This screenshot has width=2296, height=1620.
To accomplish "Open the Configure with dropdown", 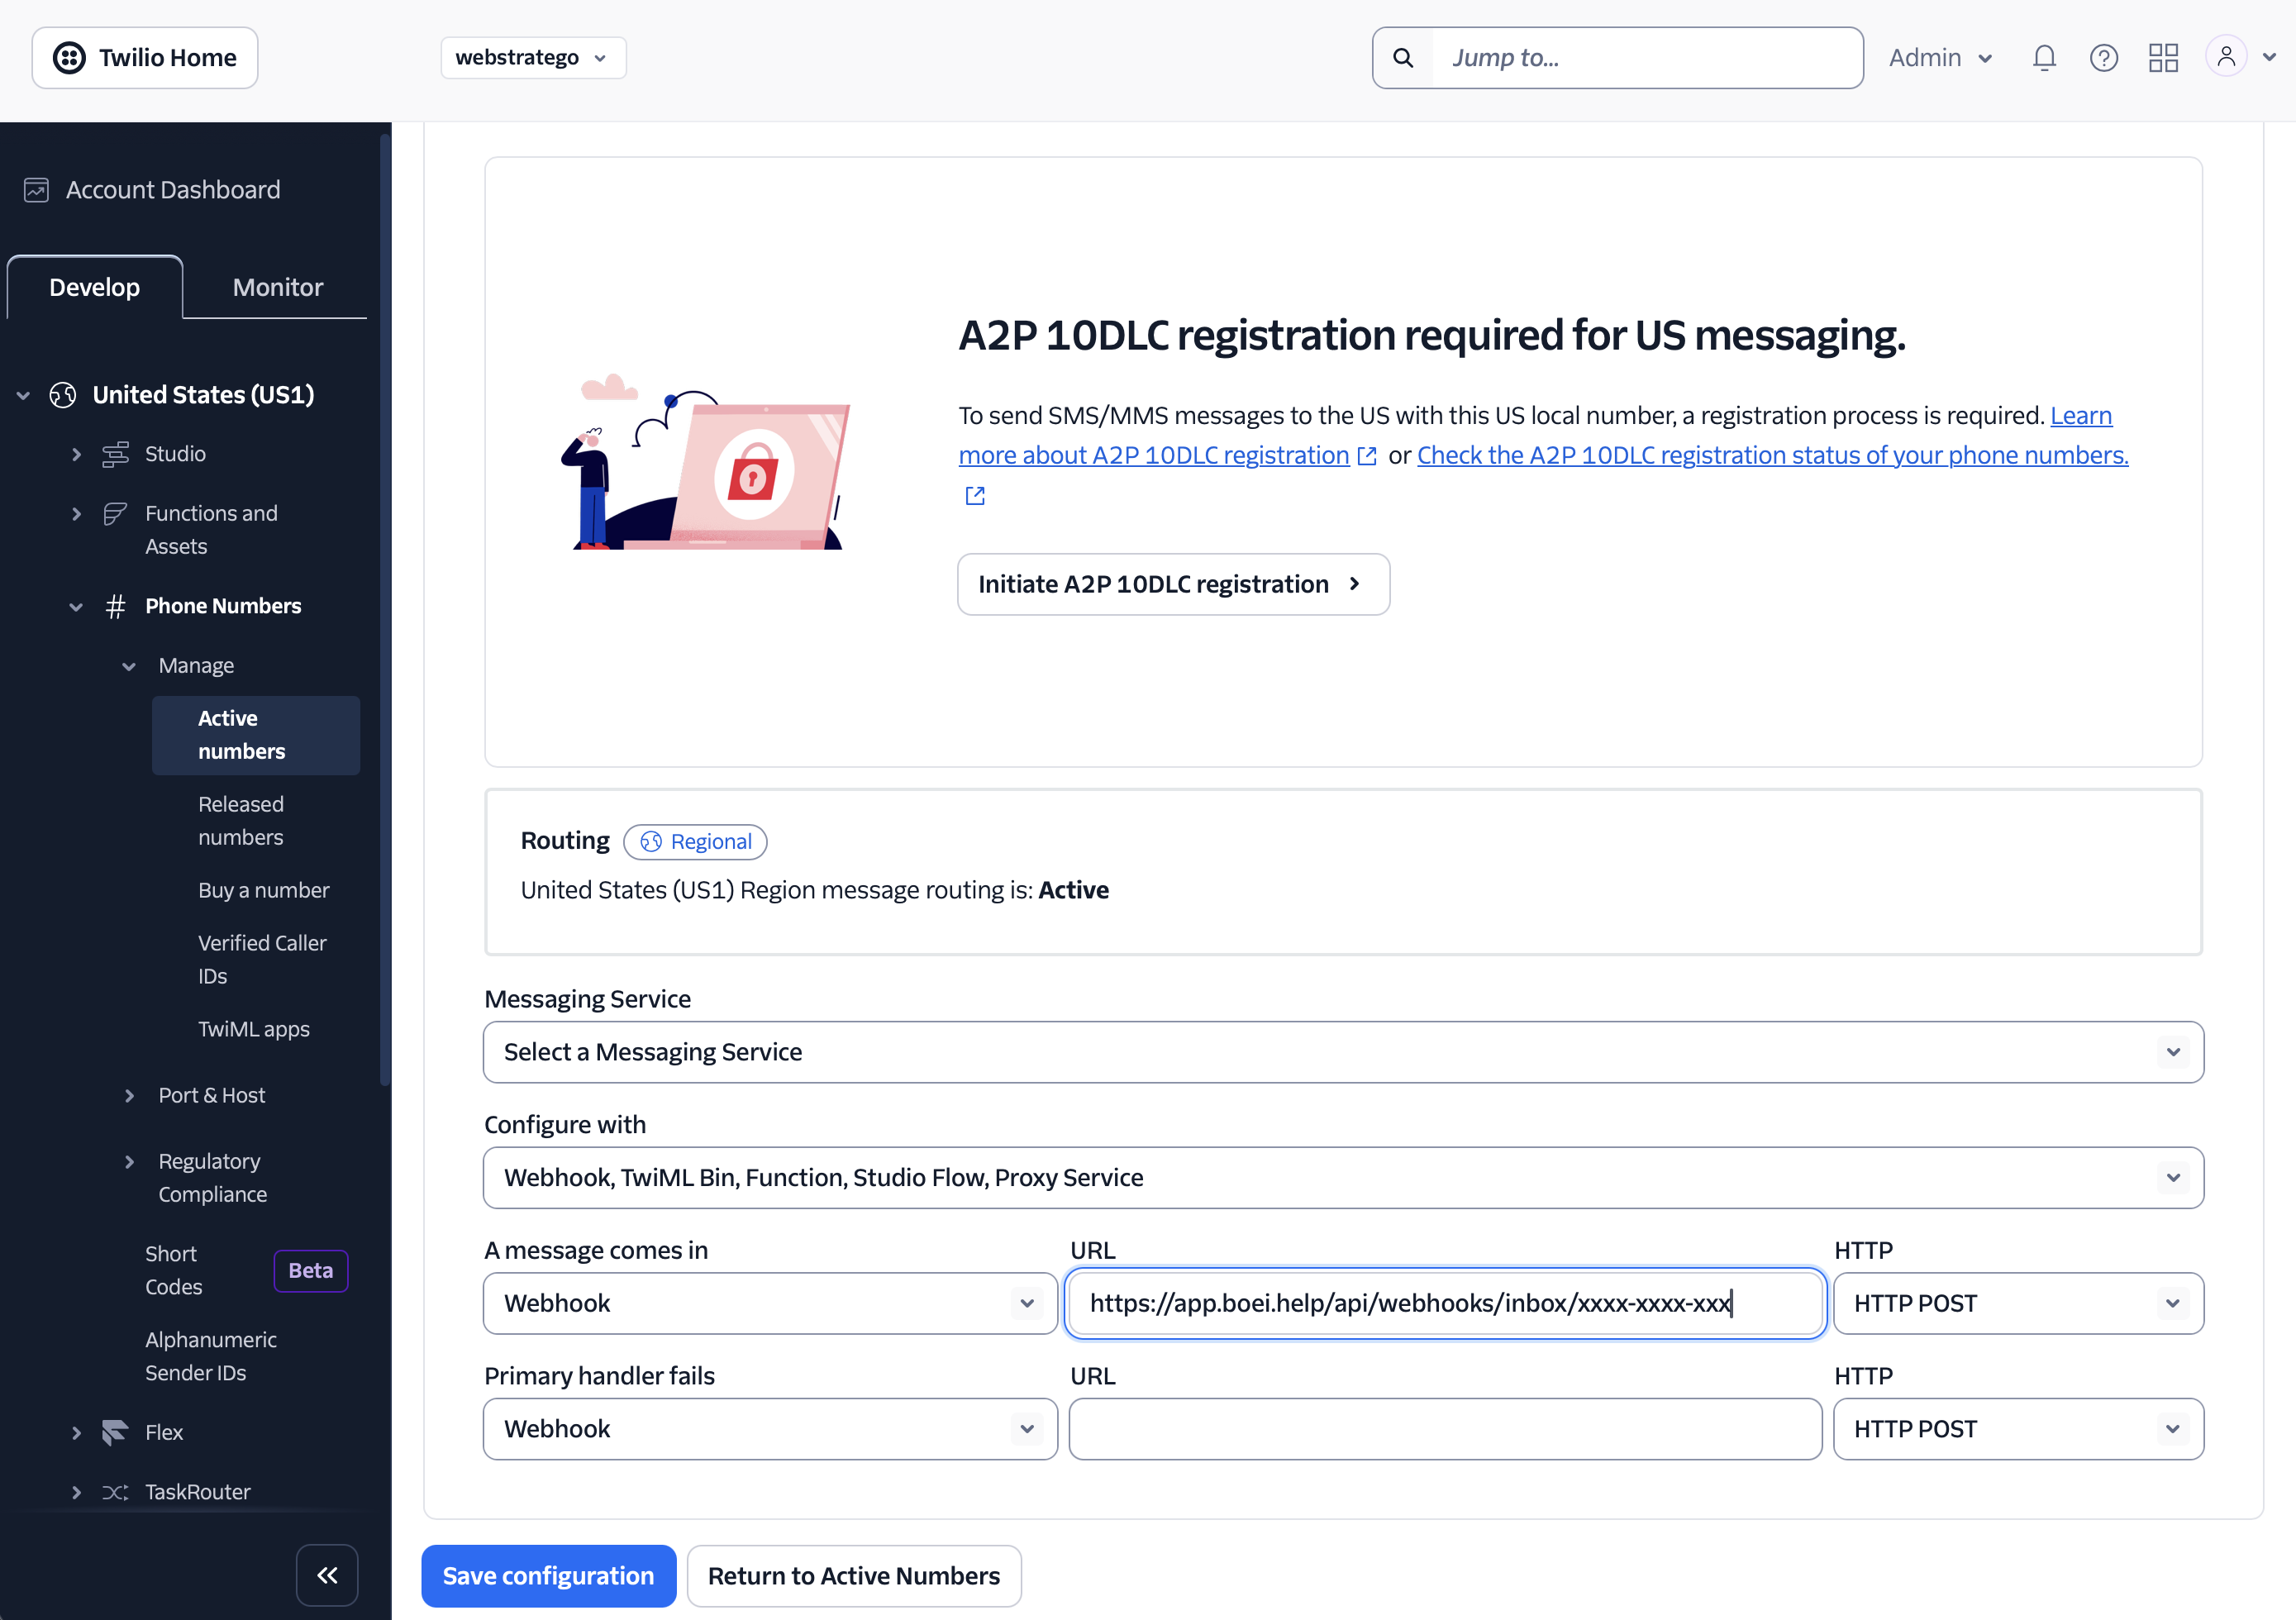I will (1343, 1178).
